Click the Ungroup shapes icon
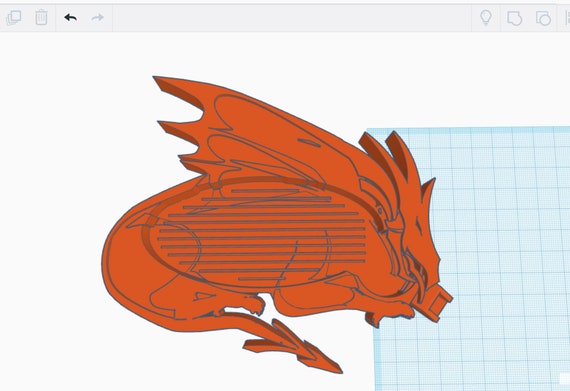The width and height of the screenshot is (570, 391). pos(543,18)
